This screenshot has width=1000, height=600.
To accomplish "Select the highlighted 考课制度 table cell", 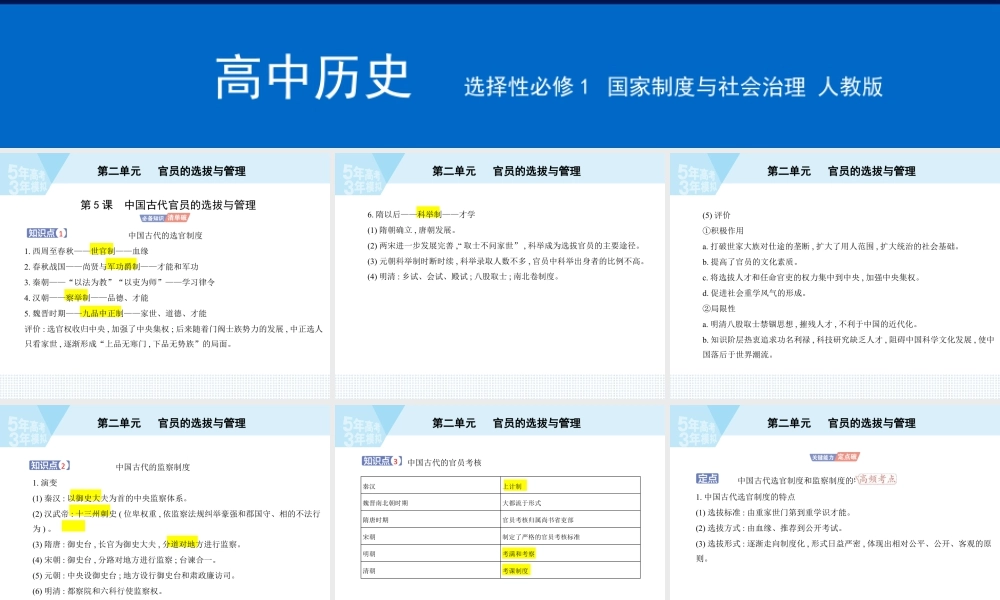I will tap(571, 571).
